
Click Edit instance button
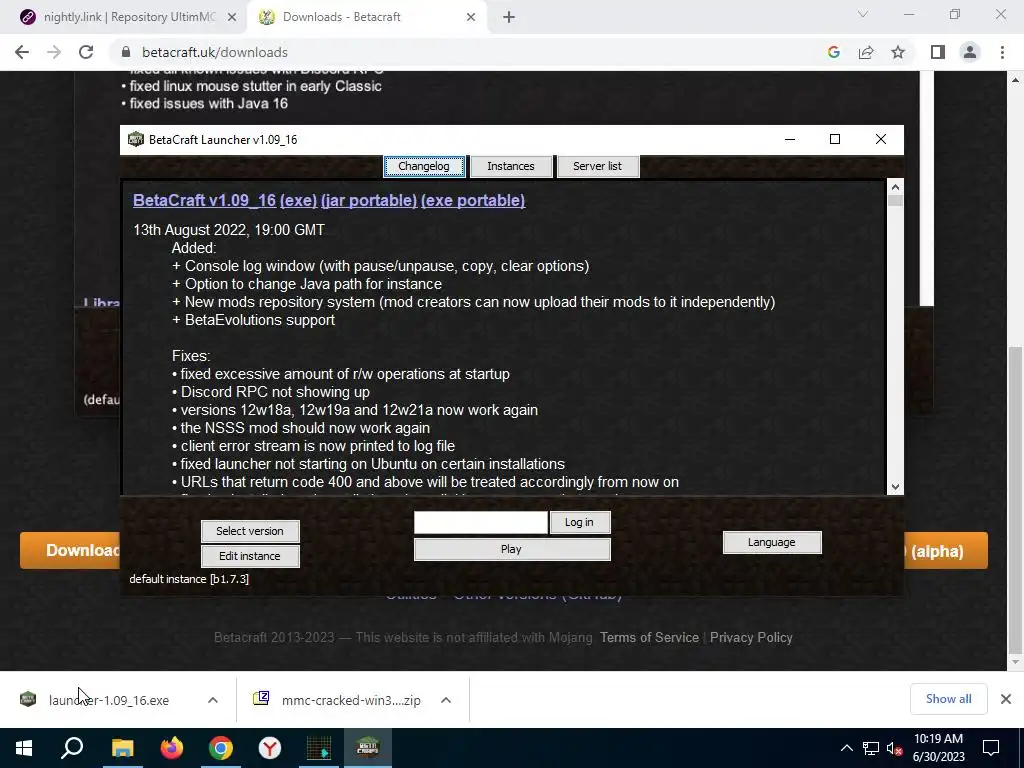[x=250, y=556]
